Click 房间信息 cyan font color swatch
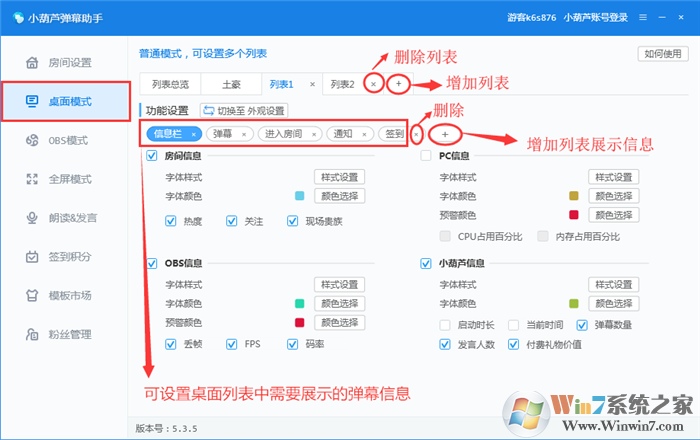The width and height of the screenshot is (700, 440). (300, 196)
